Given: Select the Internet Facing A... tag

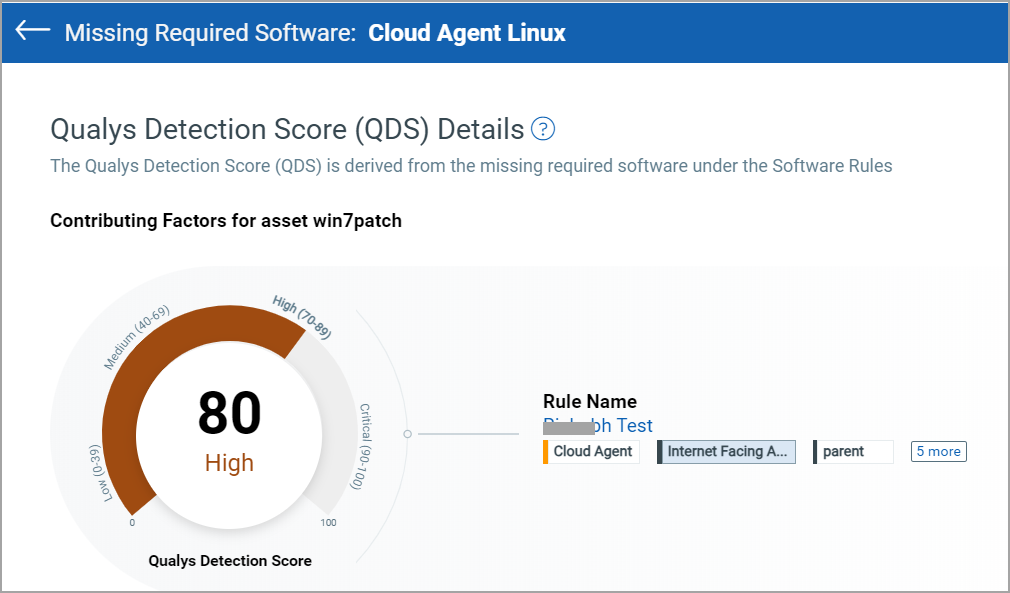Looking at the screenshot, I should (726, 451).
